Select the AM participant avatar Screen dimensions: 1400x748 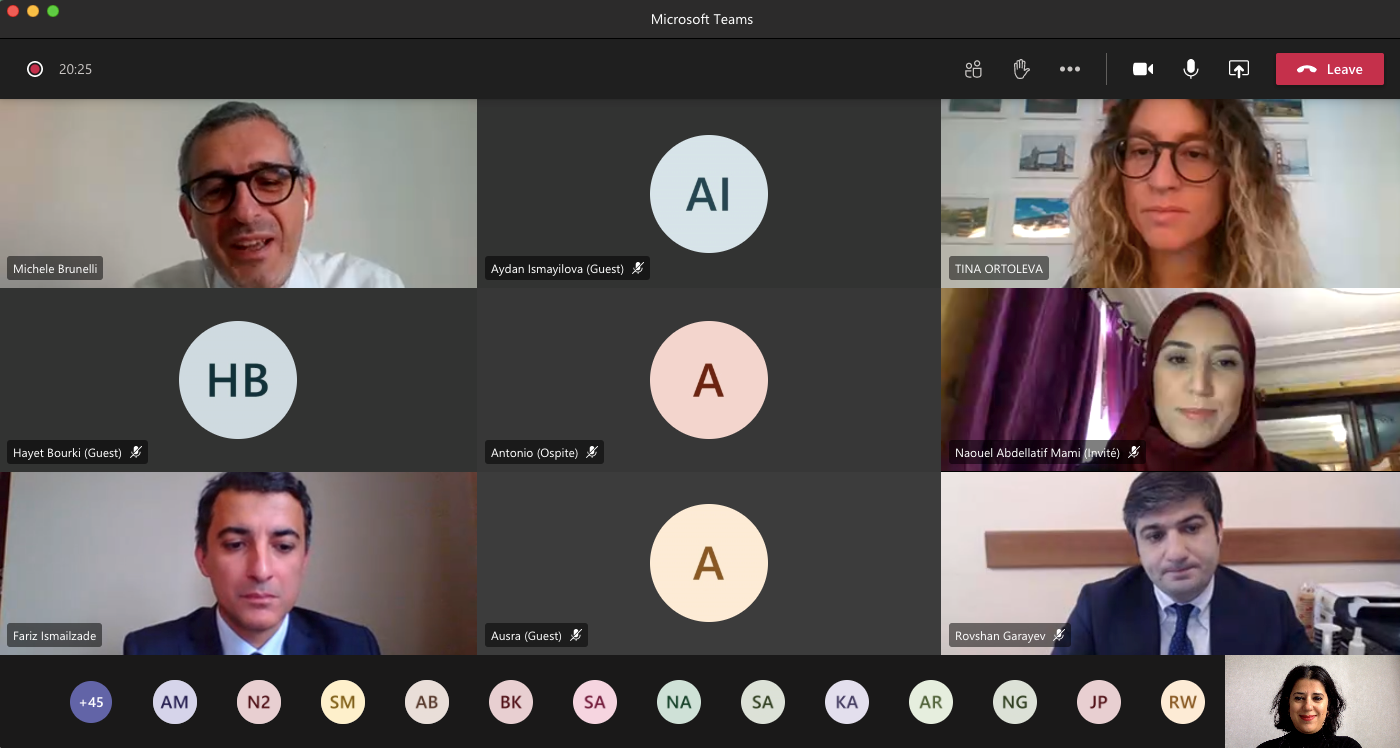[175, 702]
